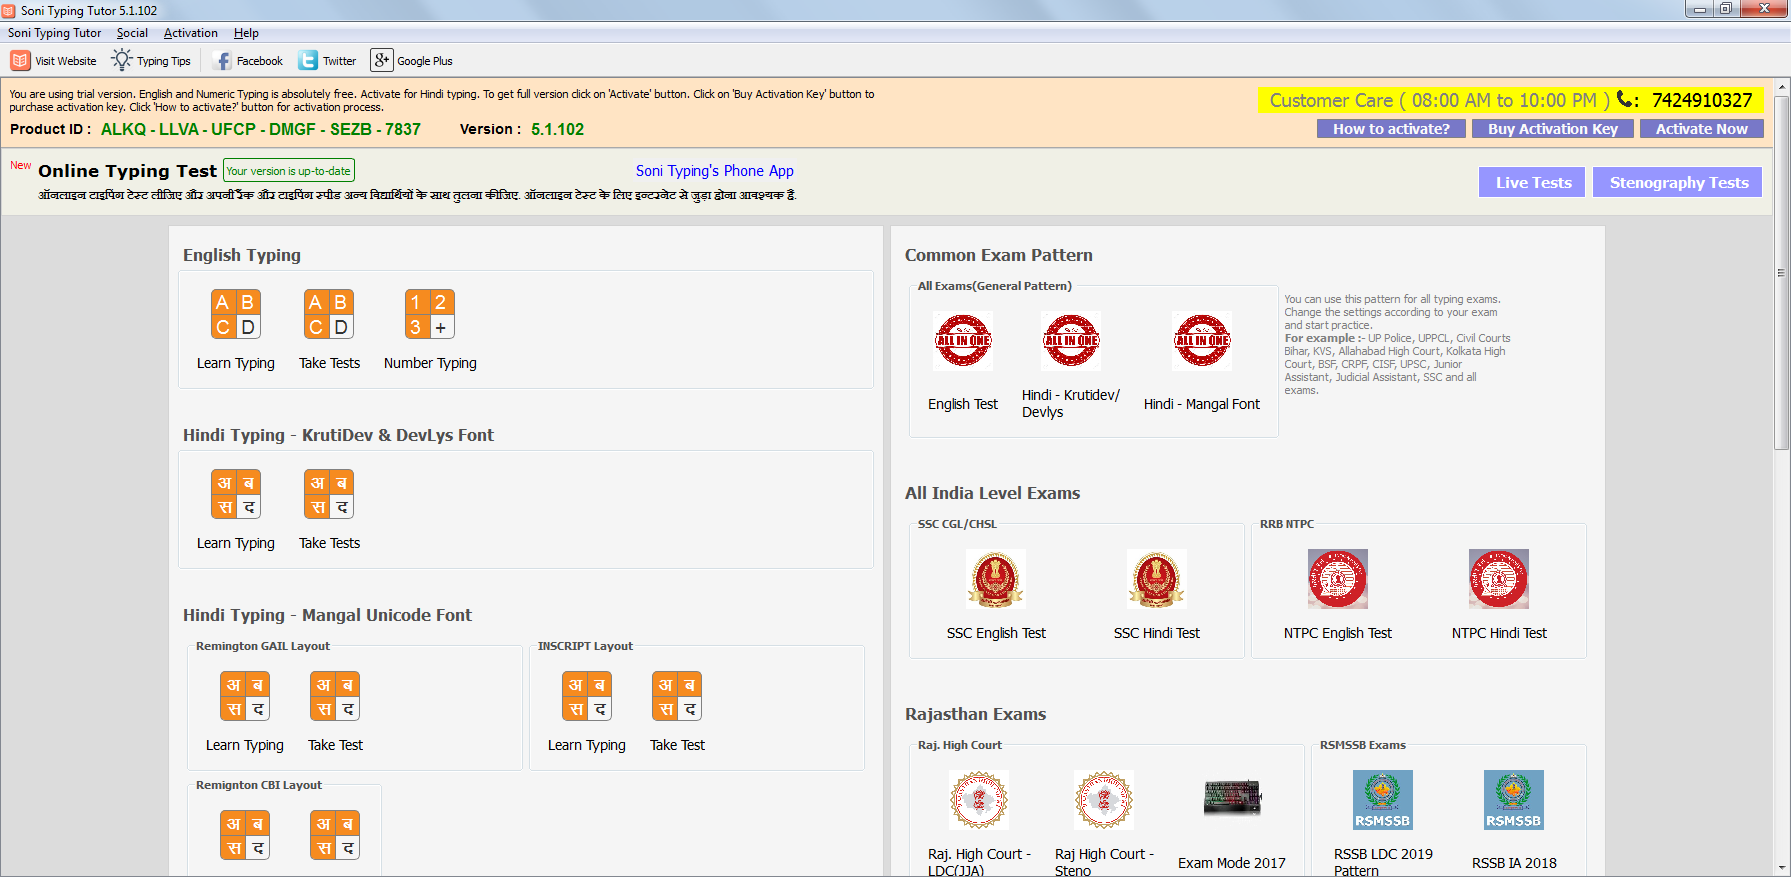Open RSSB LDC 2019 Pattern icon
1791x877 pixels.
(x=1383, y=800)
